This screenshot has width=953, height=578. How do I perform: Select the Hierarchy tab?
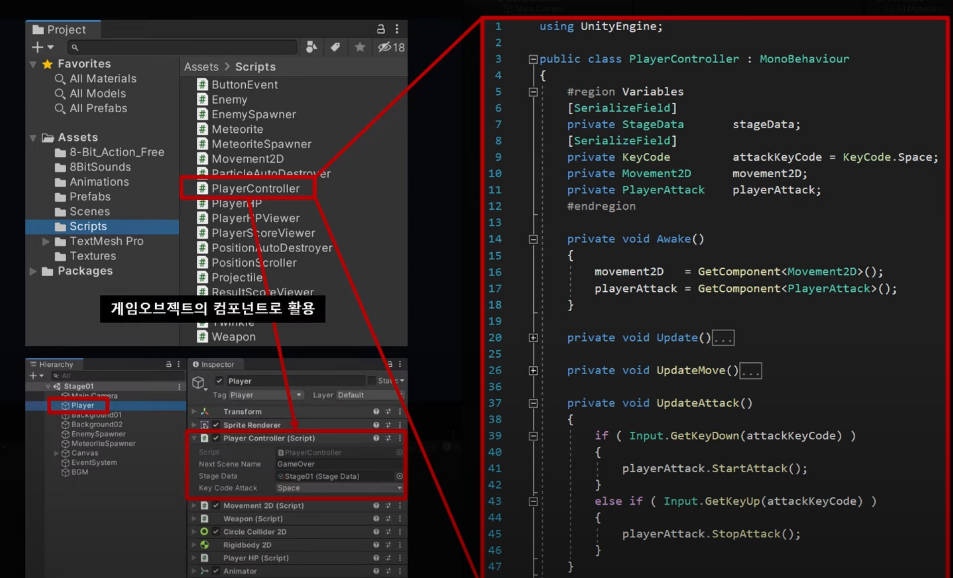tap(52, 364)
